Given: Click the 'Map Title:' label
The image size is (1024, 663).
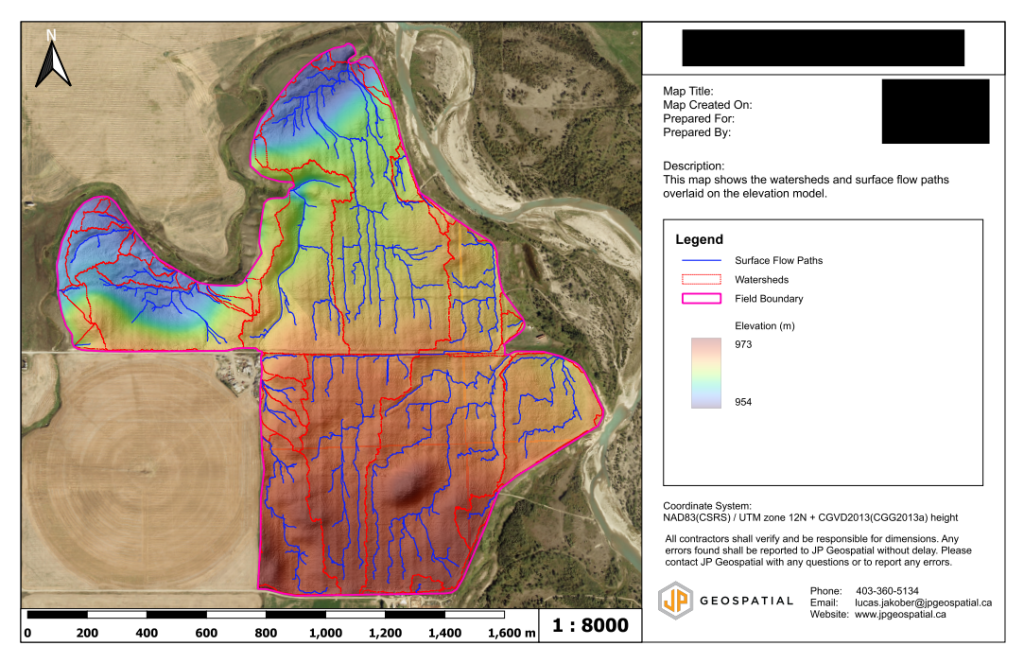Looking at the screenshot, I should (x=688, y=91).
